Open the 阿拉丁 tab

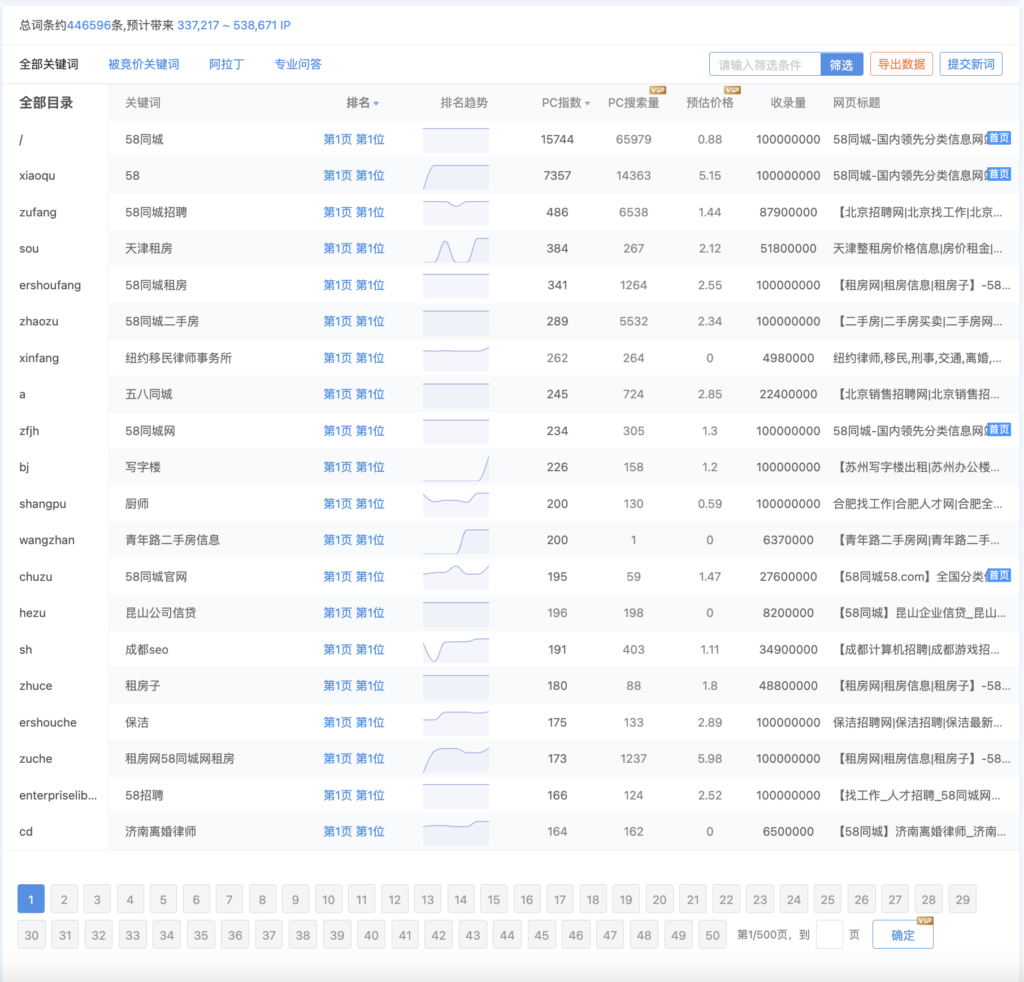pyautogui.click(x=227, y=64)
